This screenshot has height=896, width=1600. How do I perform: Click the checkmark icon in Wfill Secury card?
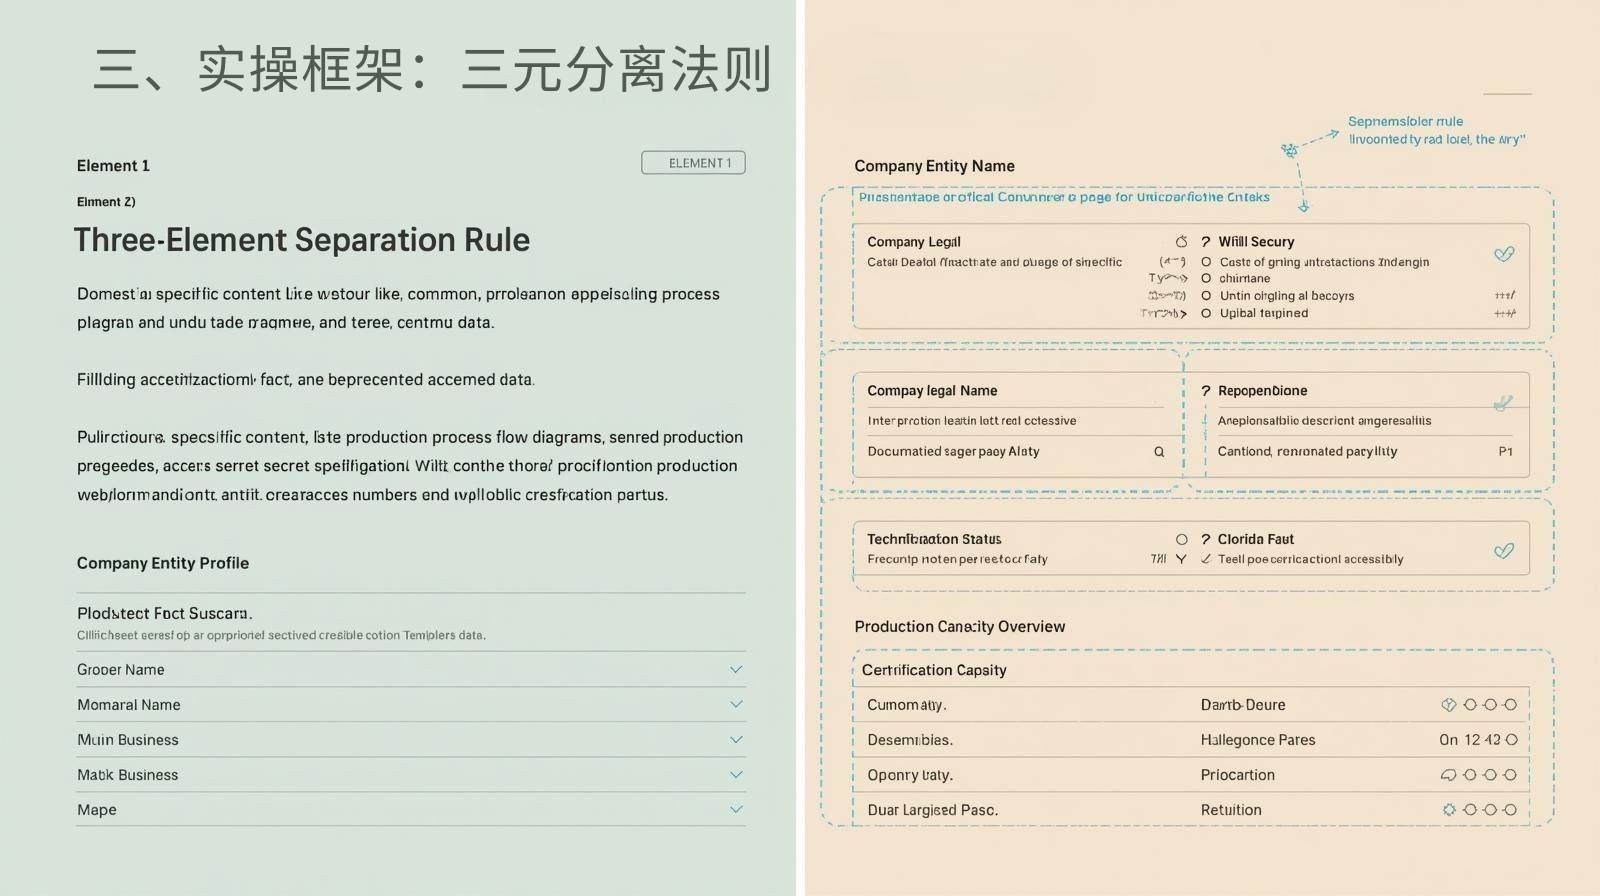pyautogui.click(x=1503, y=254)
